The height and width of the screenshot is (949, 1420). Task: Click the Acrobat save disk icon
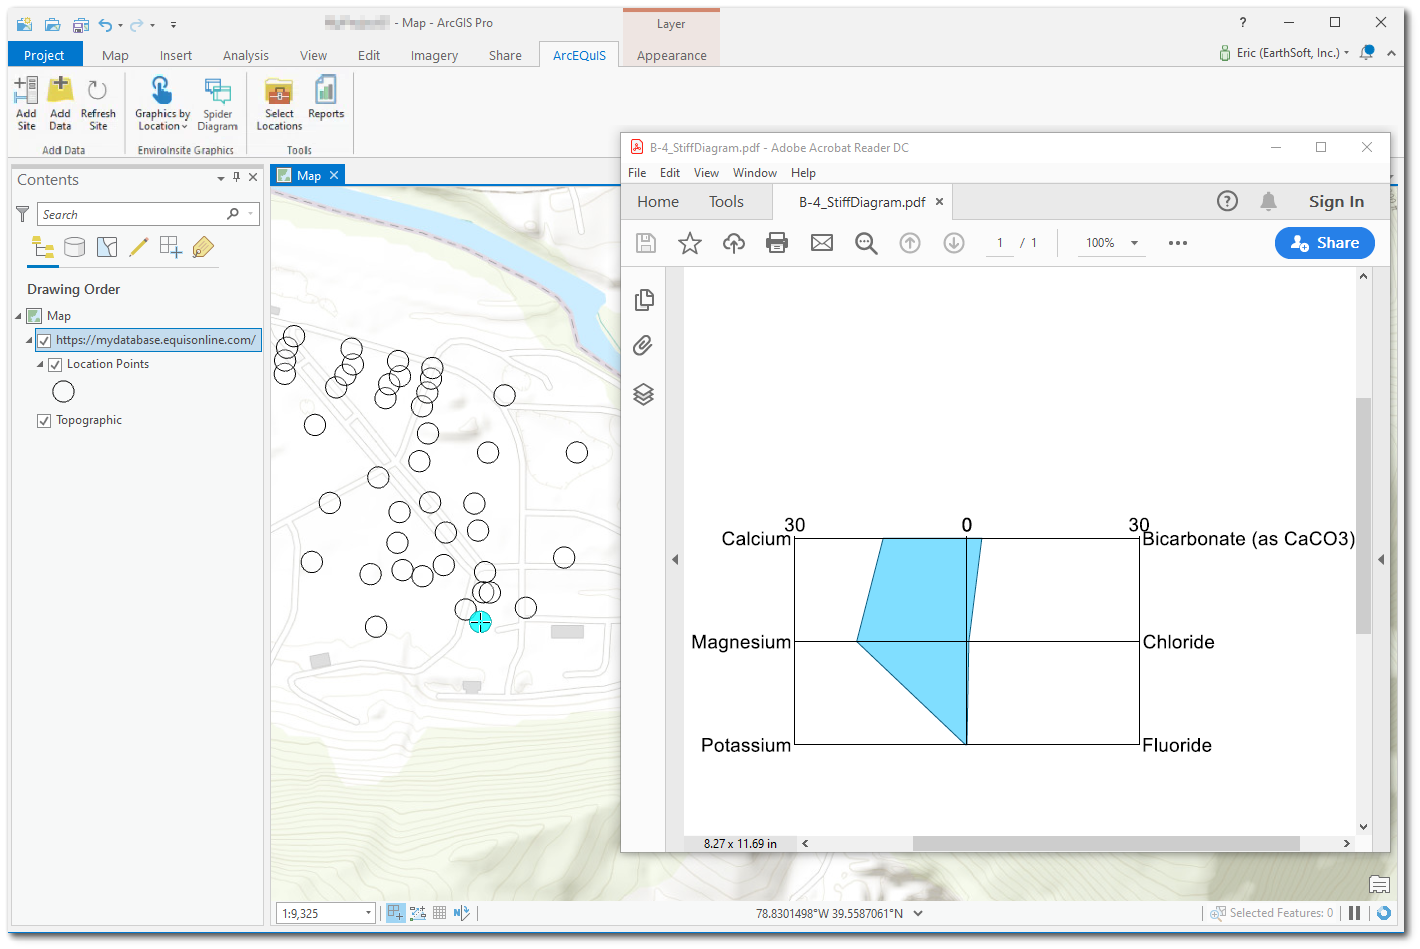(x=646, y=243)
